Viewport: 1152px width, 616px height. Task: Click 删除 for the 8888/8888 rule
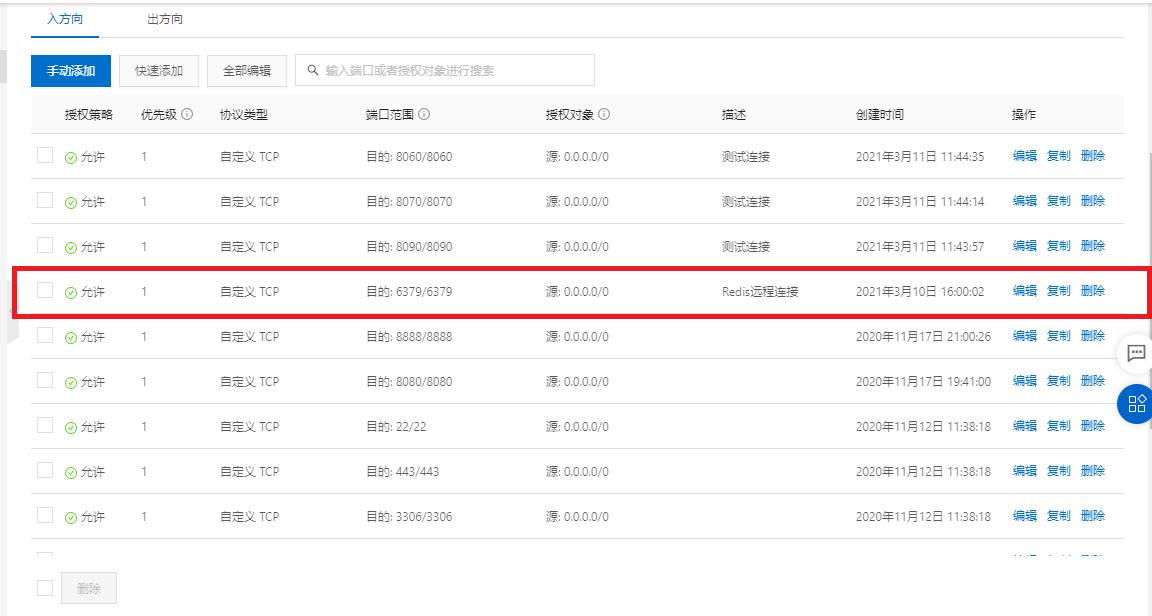pyautogui.click(x=1092, y=336)
